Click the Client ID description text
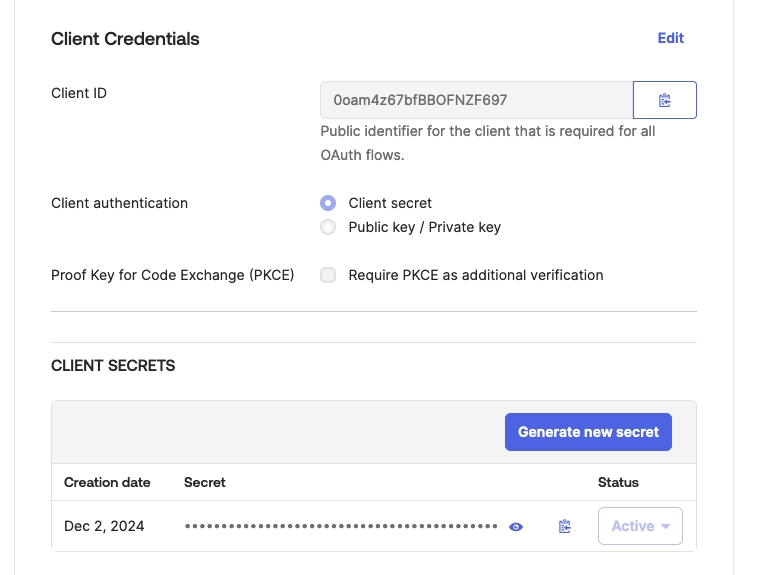 coord(487,143)
